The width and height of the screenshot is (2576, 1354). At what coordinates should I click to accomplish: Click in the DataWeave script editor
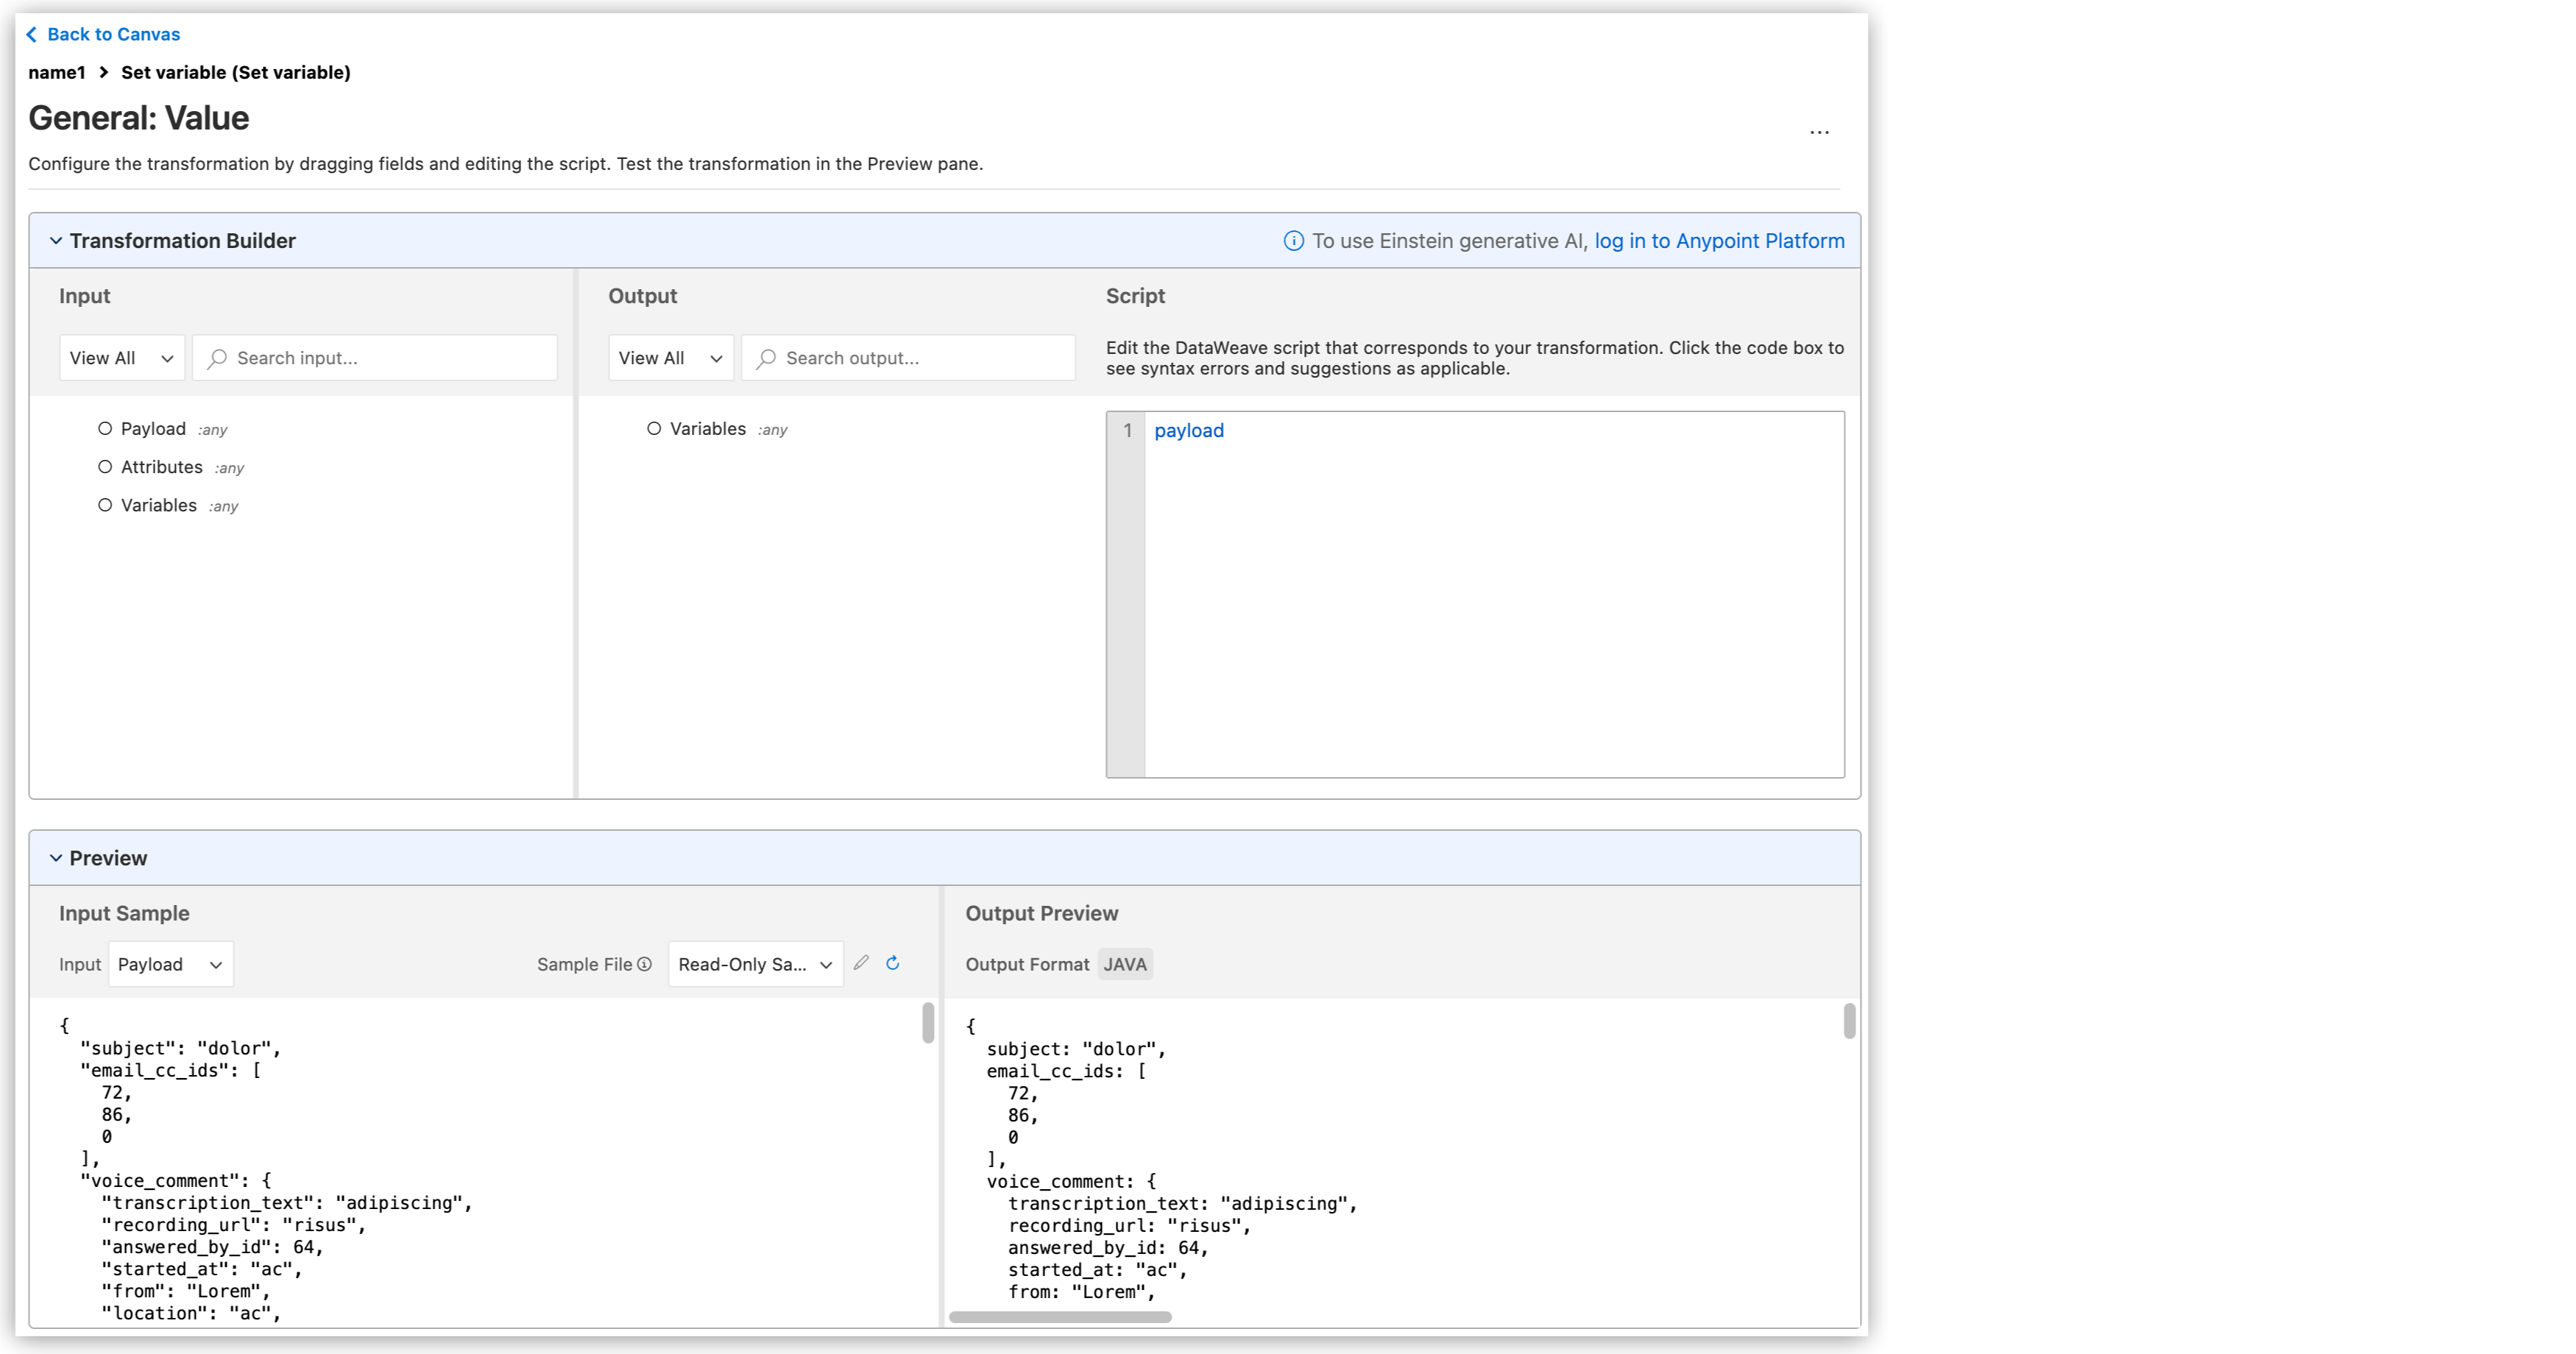tap(1493, 594)
